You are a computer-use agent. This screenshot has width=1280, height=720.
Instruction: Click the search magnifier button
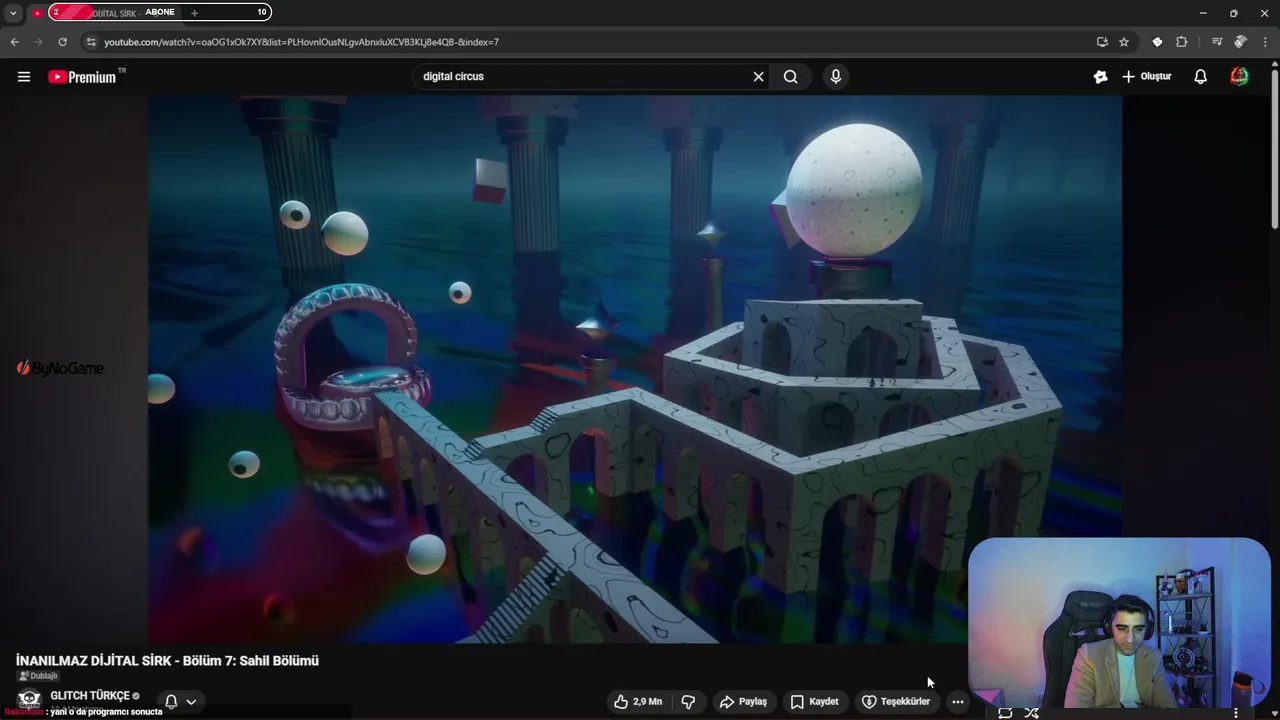(x=791, y=77)
